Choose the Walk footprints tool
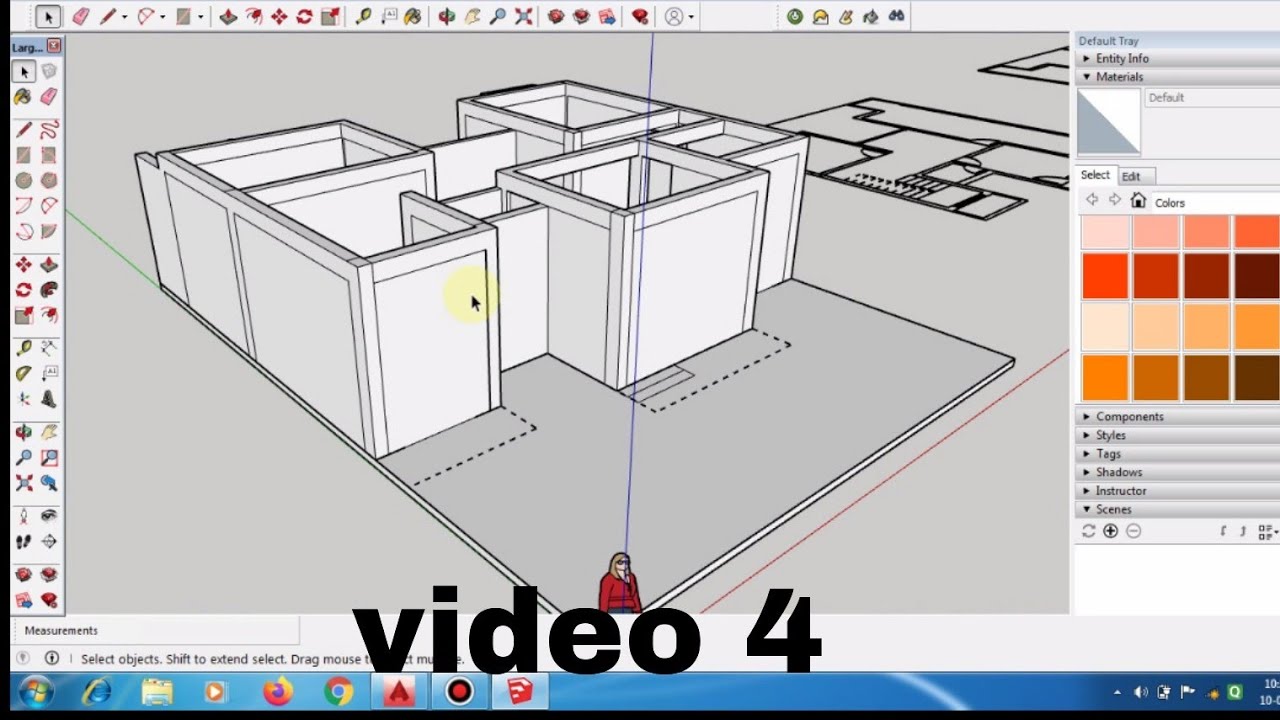Screen dimensions: 1280x720 coord(23,542)
